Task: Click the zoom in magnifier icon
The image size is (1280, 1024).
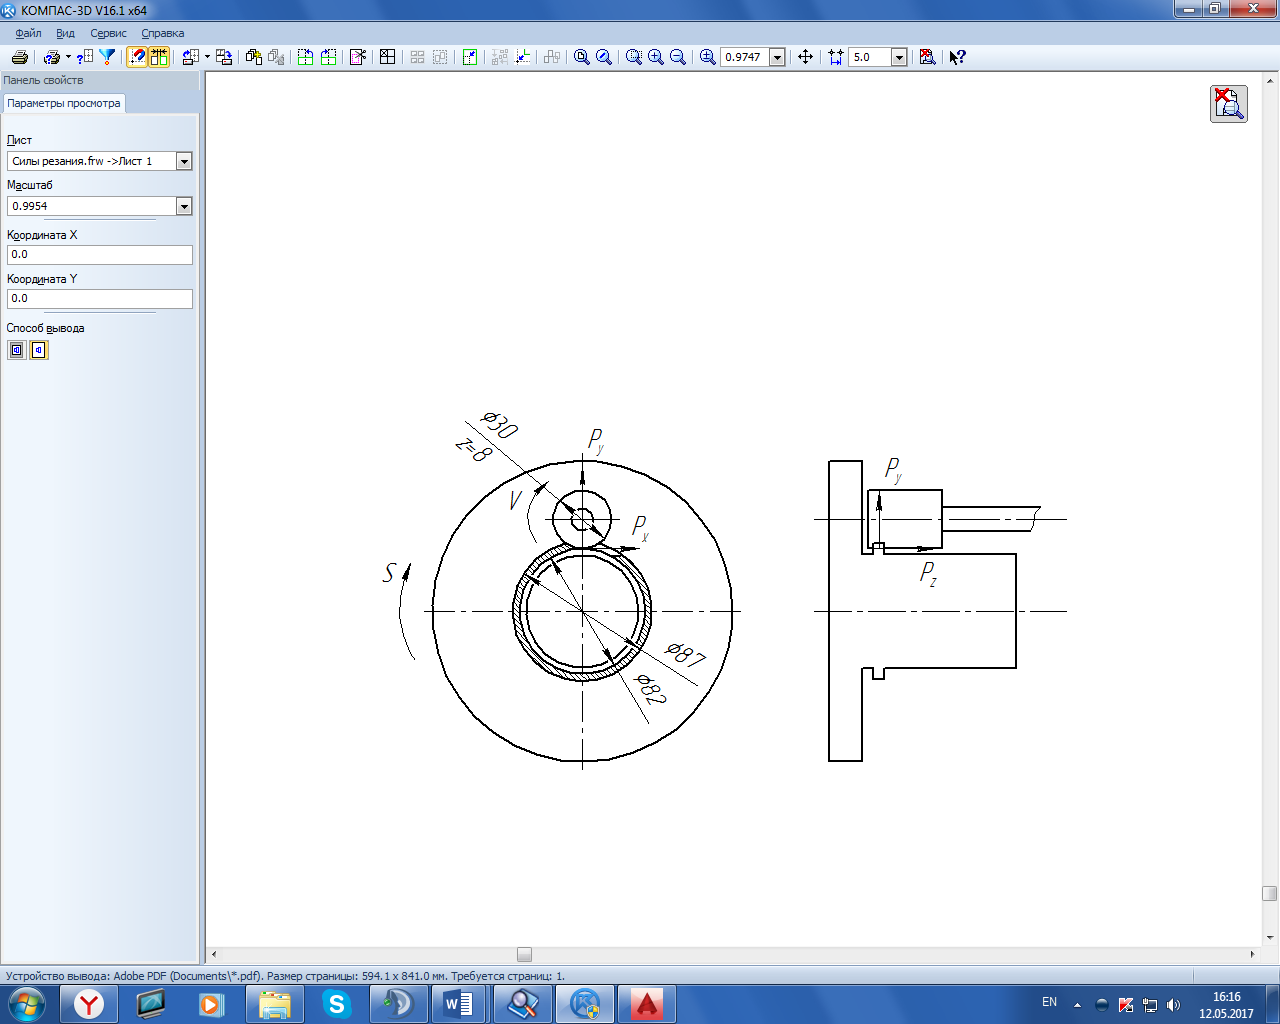Action: (656, 57)
